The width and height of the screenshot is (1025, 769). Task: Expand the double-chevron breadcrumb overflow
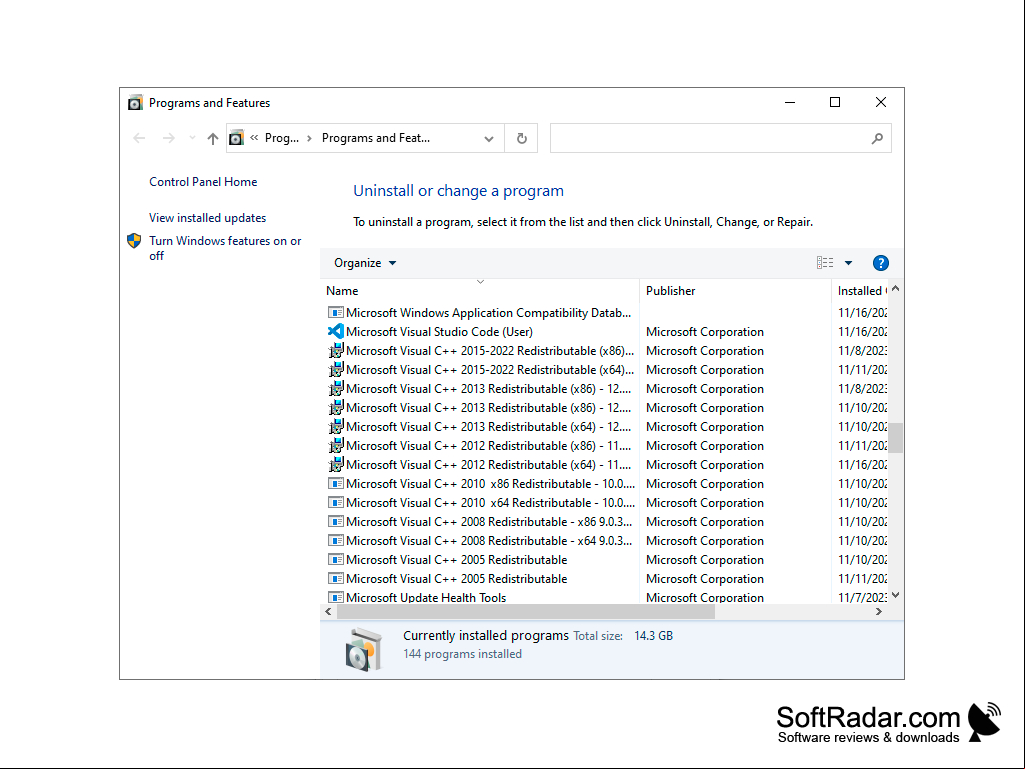click(254, 138)
